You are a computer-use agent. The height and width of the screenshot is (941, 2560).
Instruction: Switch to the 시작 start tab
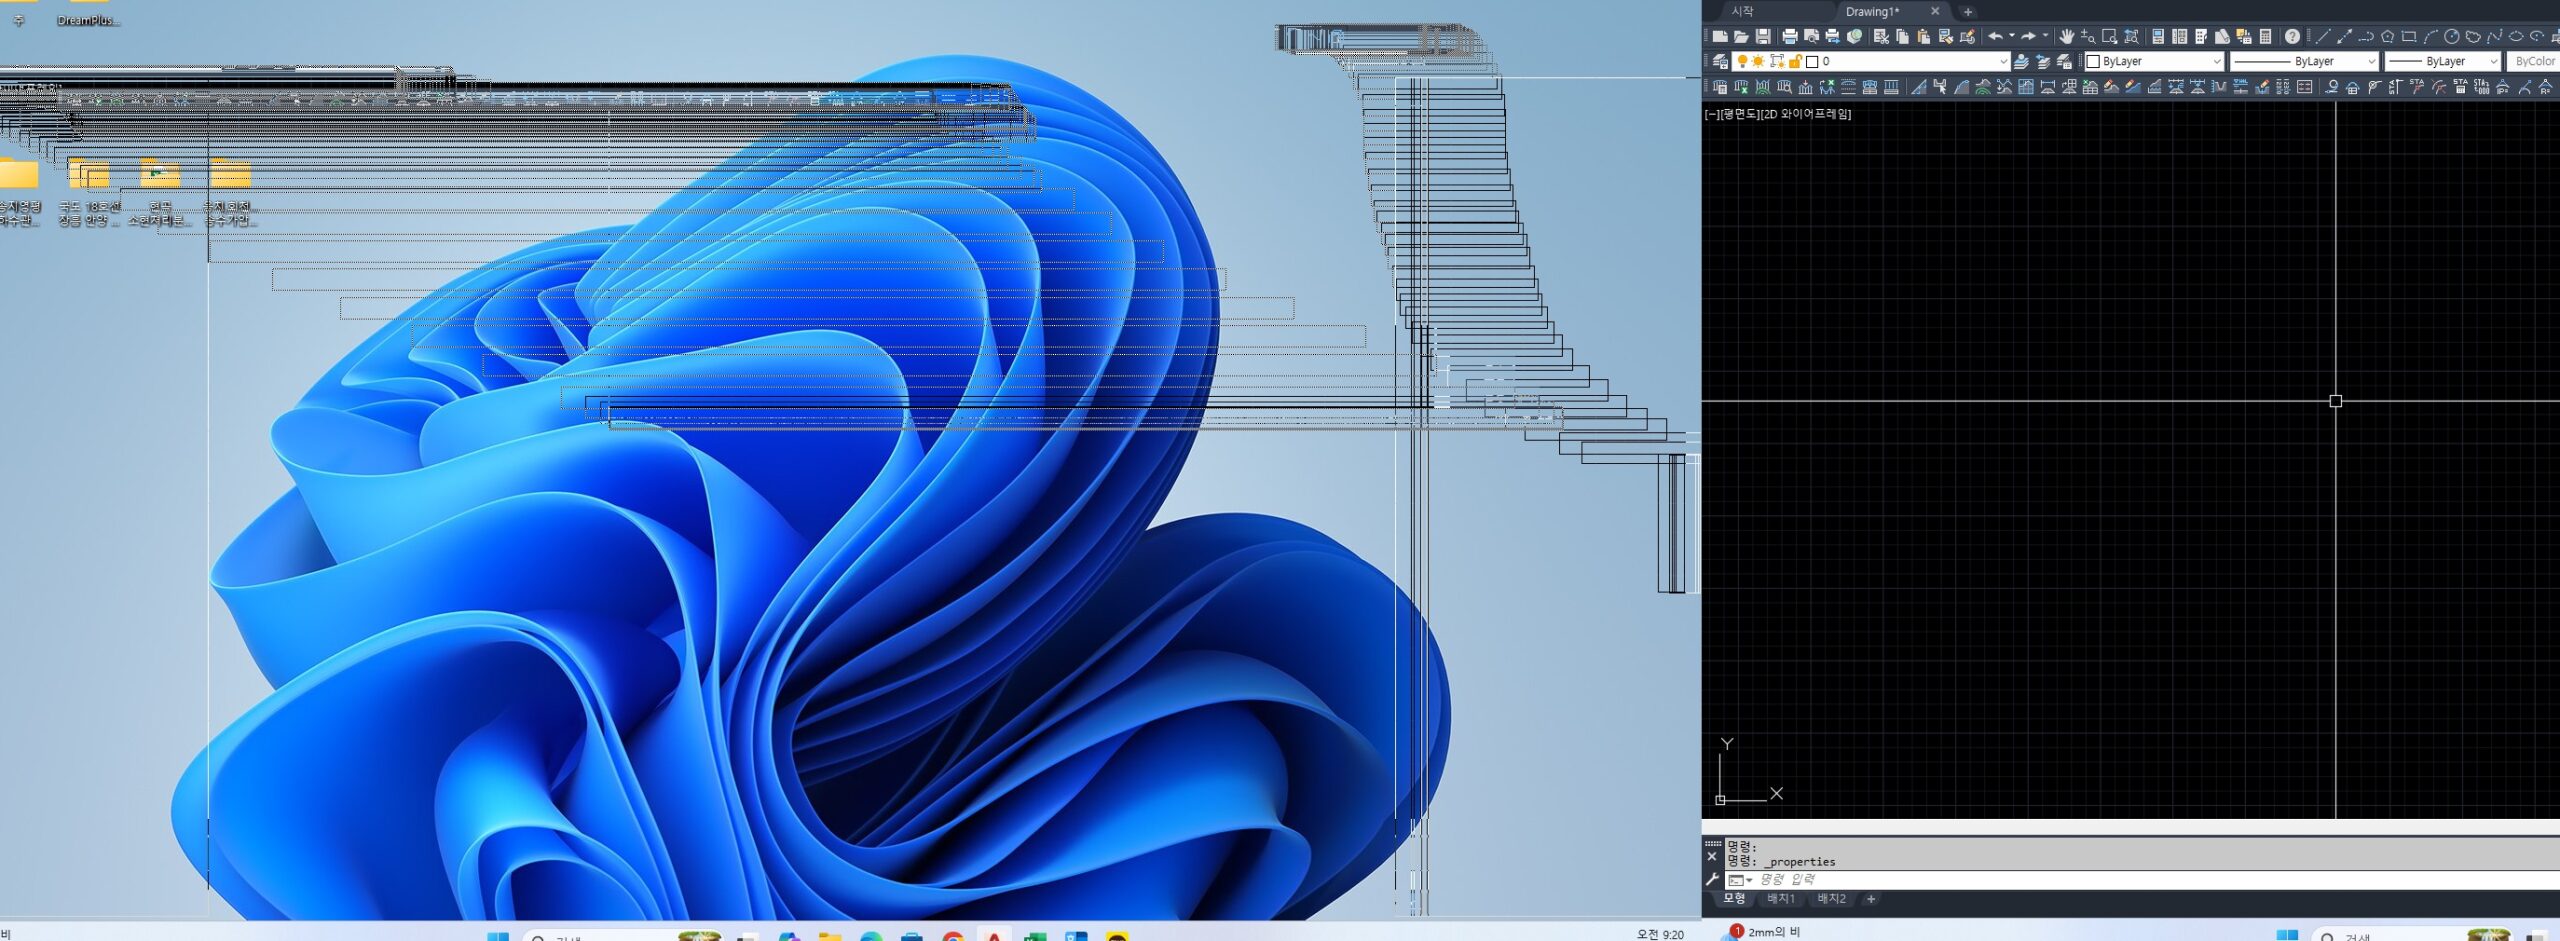coord(1742,12)
